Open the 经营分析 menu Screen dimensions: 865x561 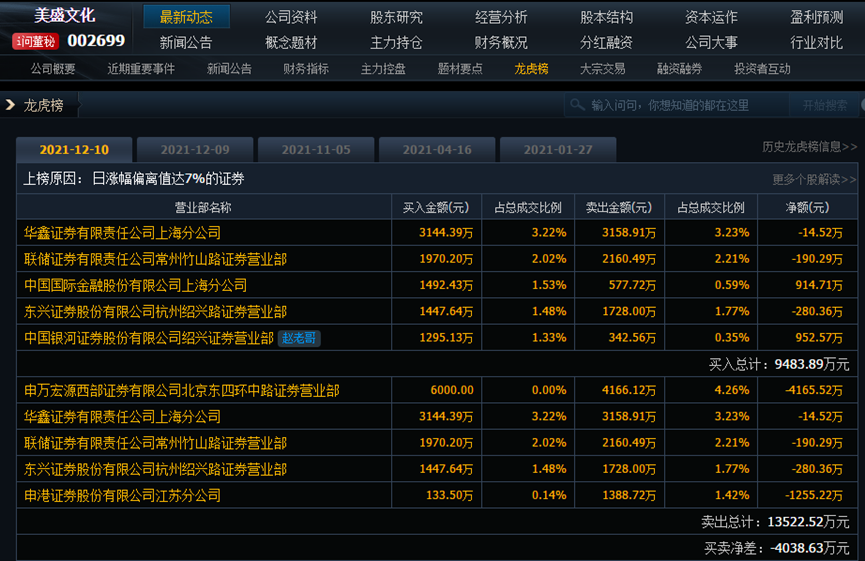coord(501,17)
